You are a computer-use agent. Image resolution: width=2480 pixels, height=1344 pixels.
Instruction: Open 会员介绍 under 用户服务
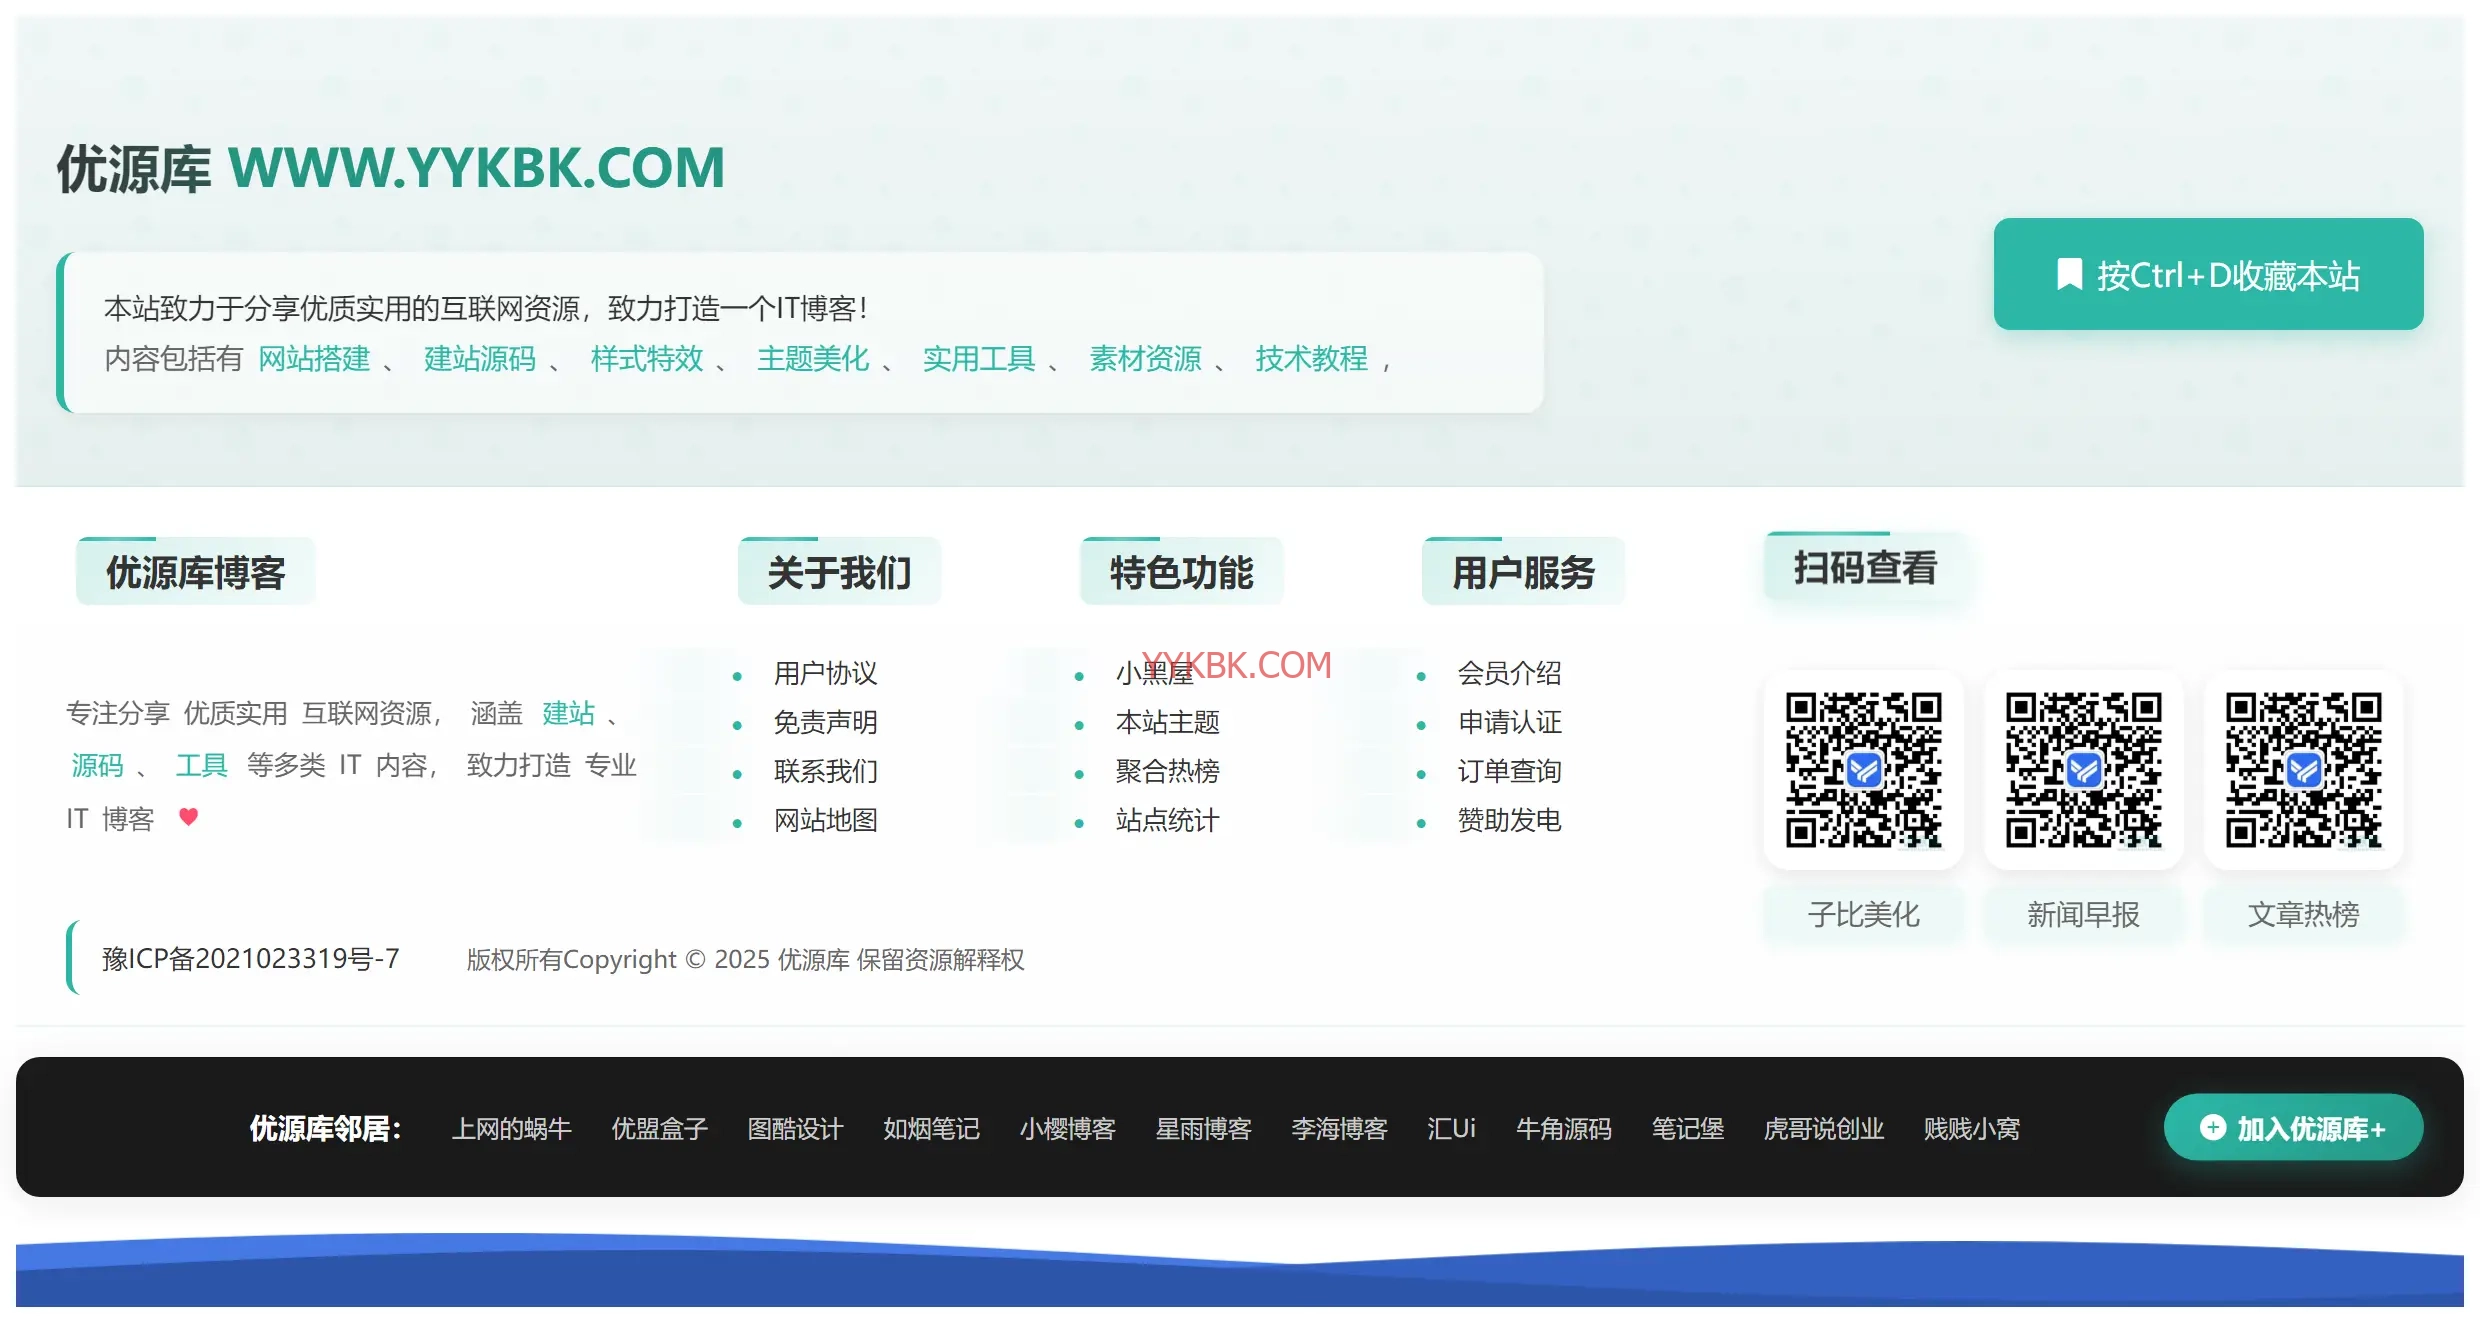point(1509,673)
